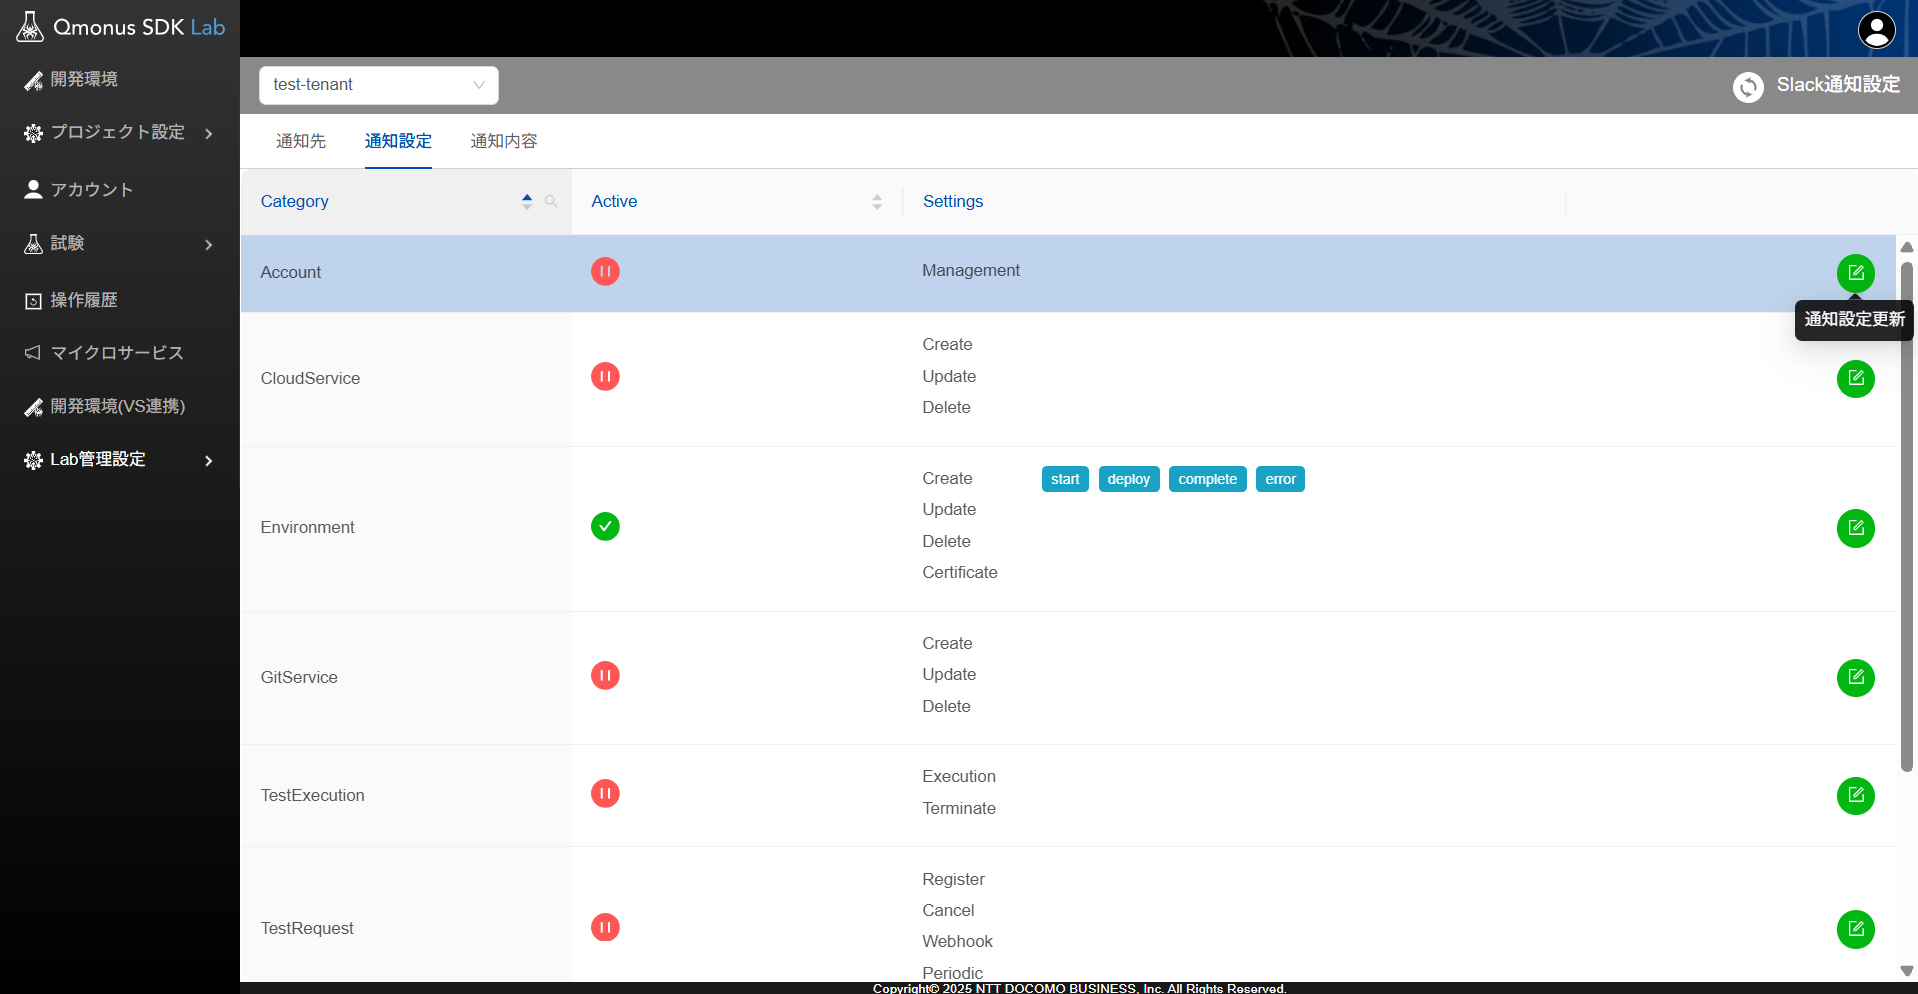Open the test-tenant dropdown selector
Screen dimensions: 1918x994
(x=378, y=85)
